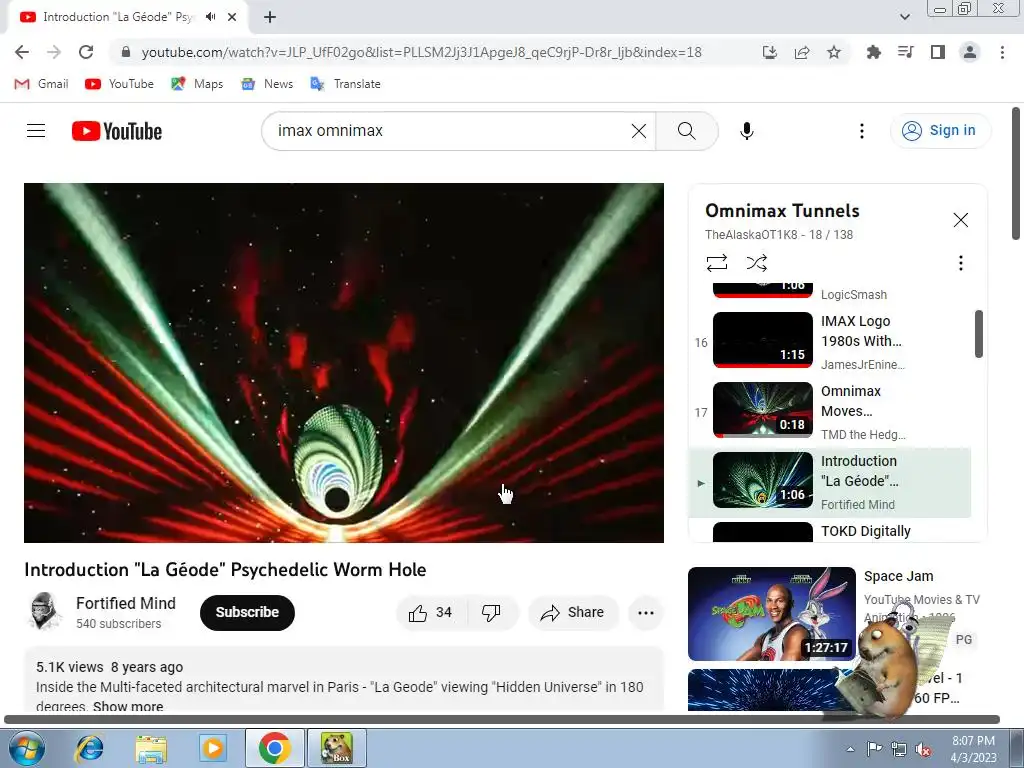Pause the video by clicking player

344,362
